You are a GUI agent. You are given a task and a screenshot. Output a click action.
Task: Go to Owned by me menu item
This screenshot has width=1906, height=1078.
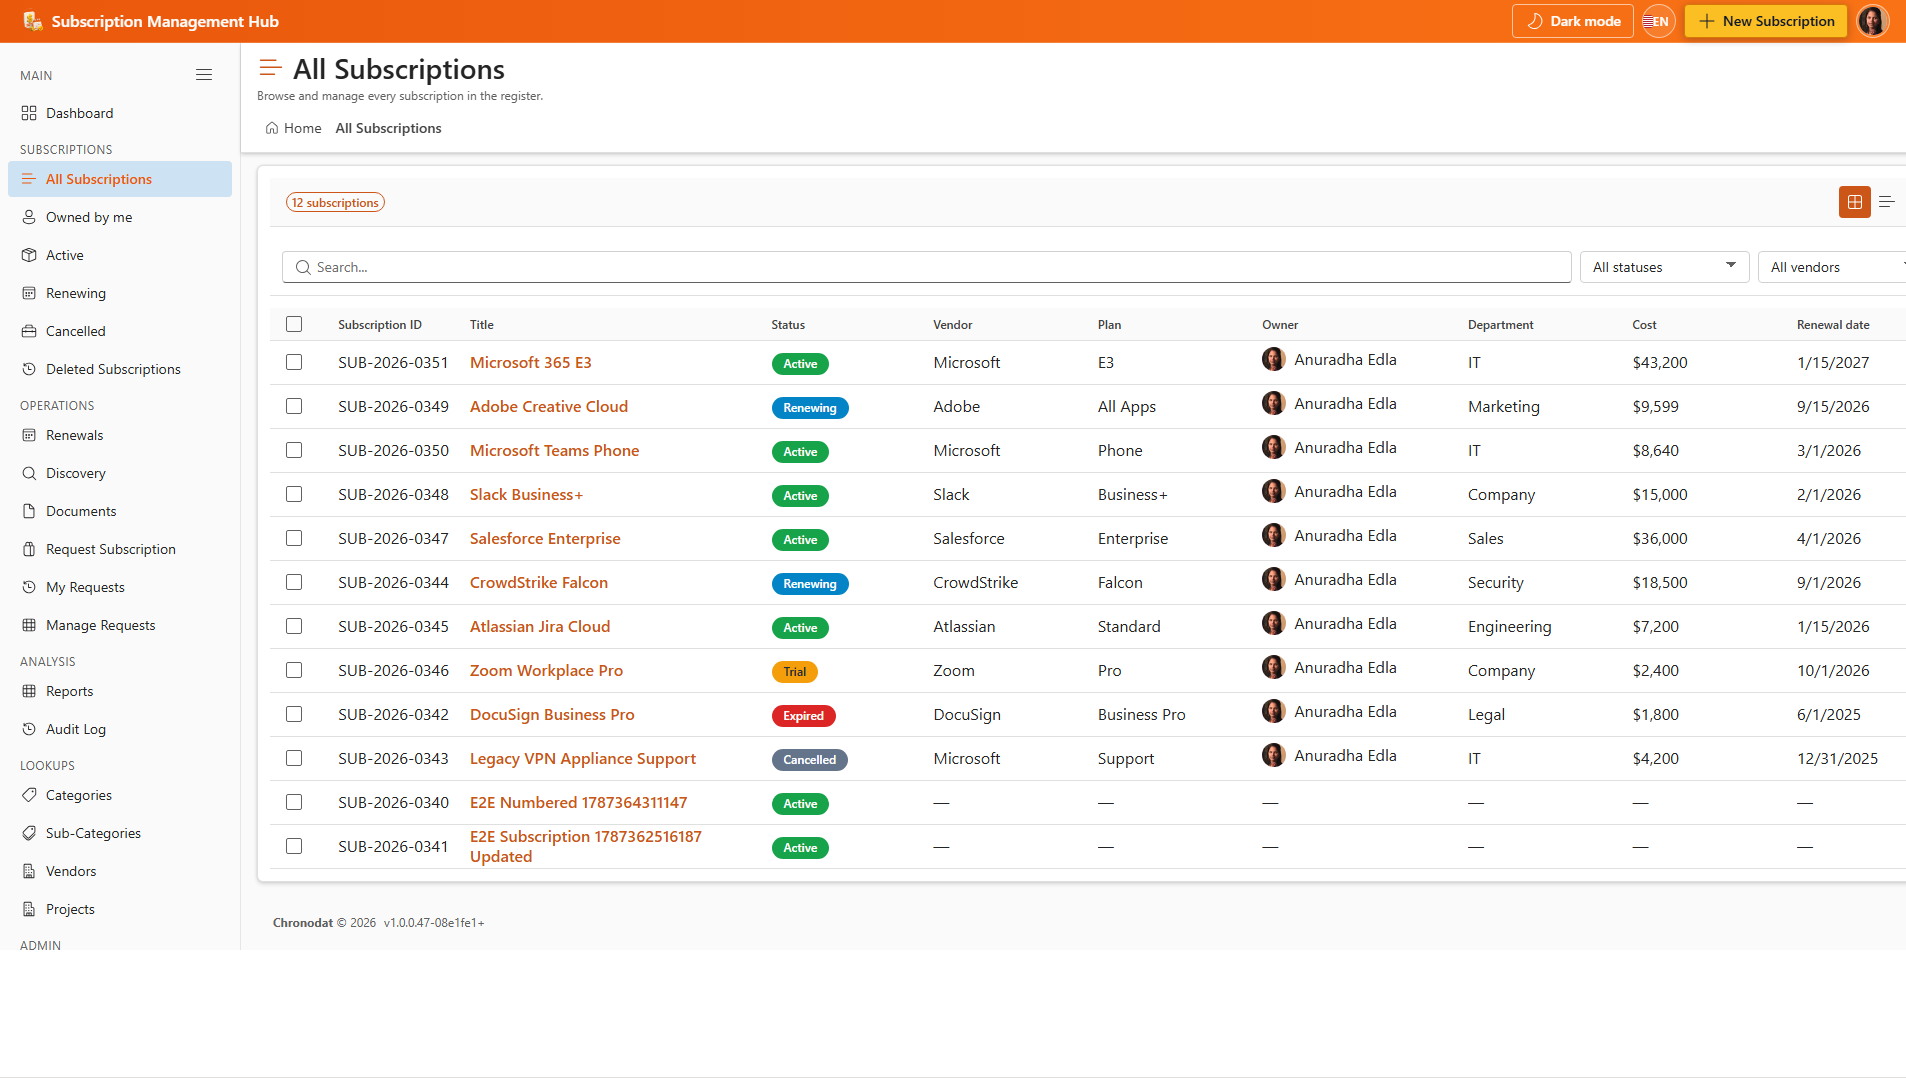pos(120,217)
